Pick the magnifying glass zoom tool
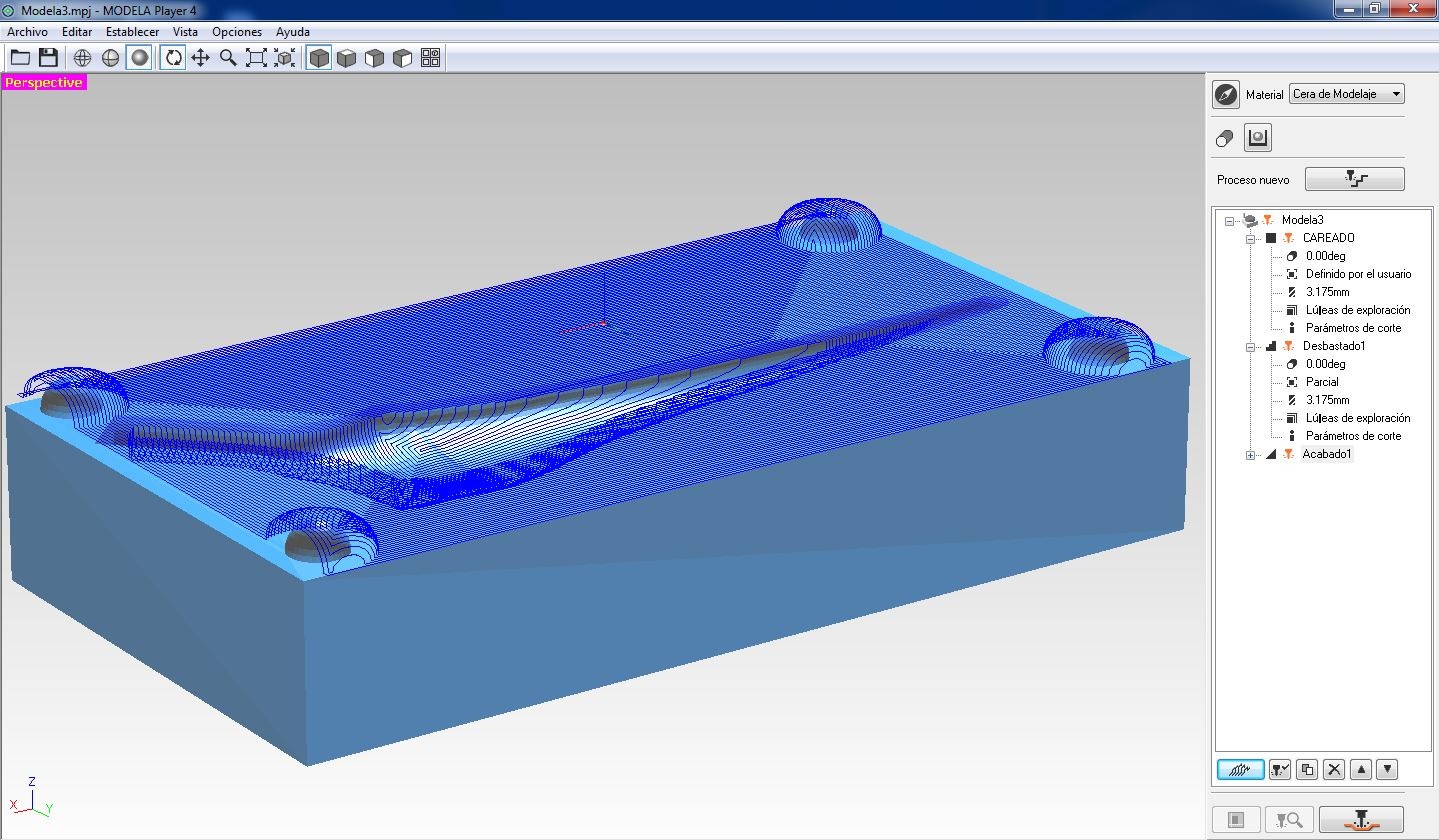 228,58
